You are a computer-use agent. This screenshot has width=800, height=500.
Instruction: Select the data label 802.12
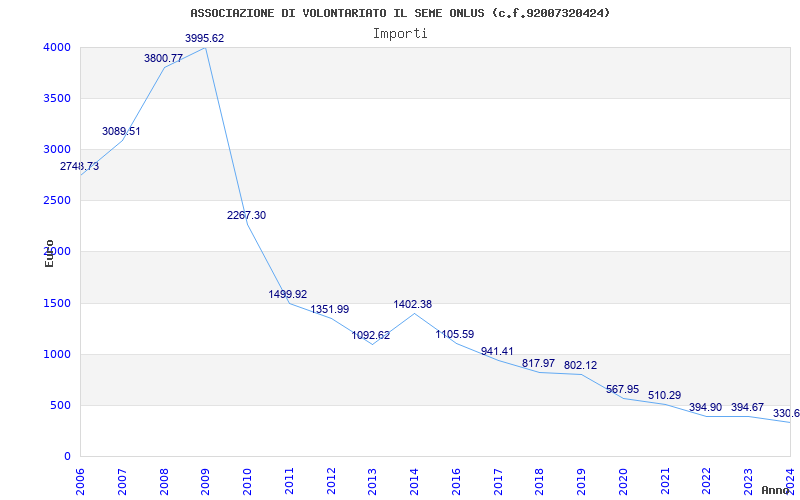[x=581, y=365]
